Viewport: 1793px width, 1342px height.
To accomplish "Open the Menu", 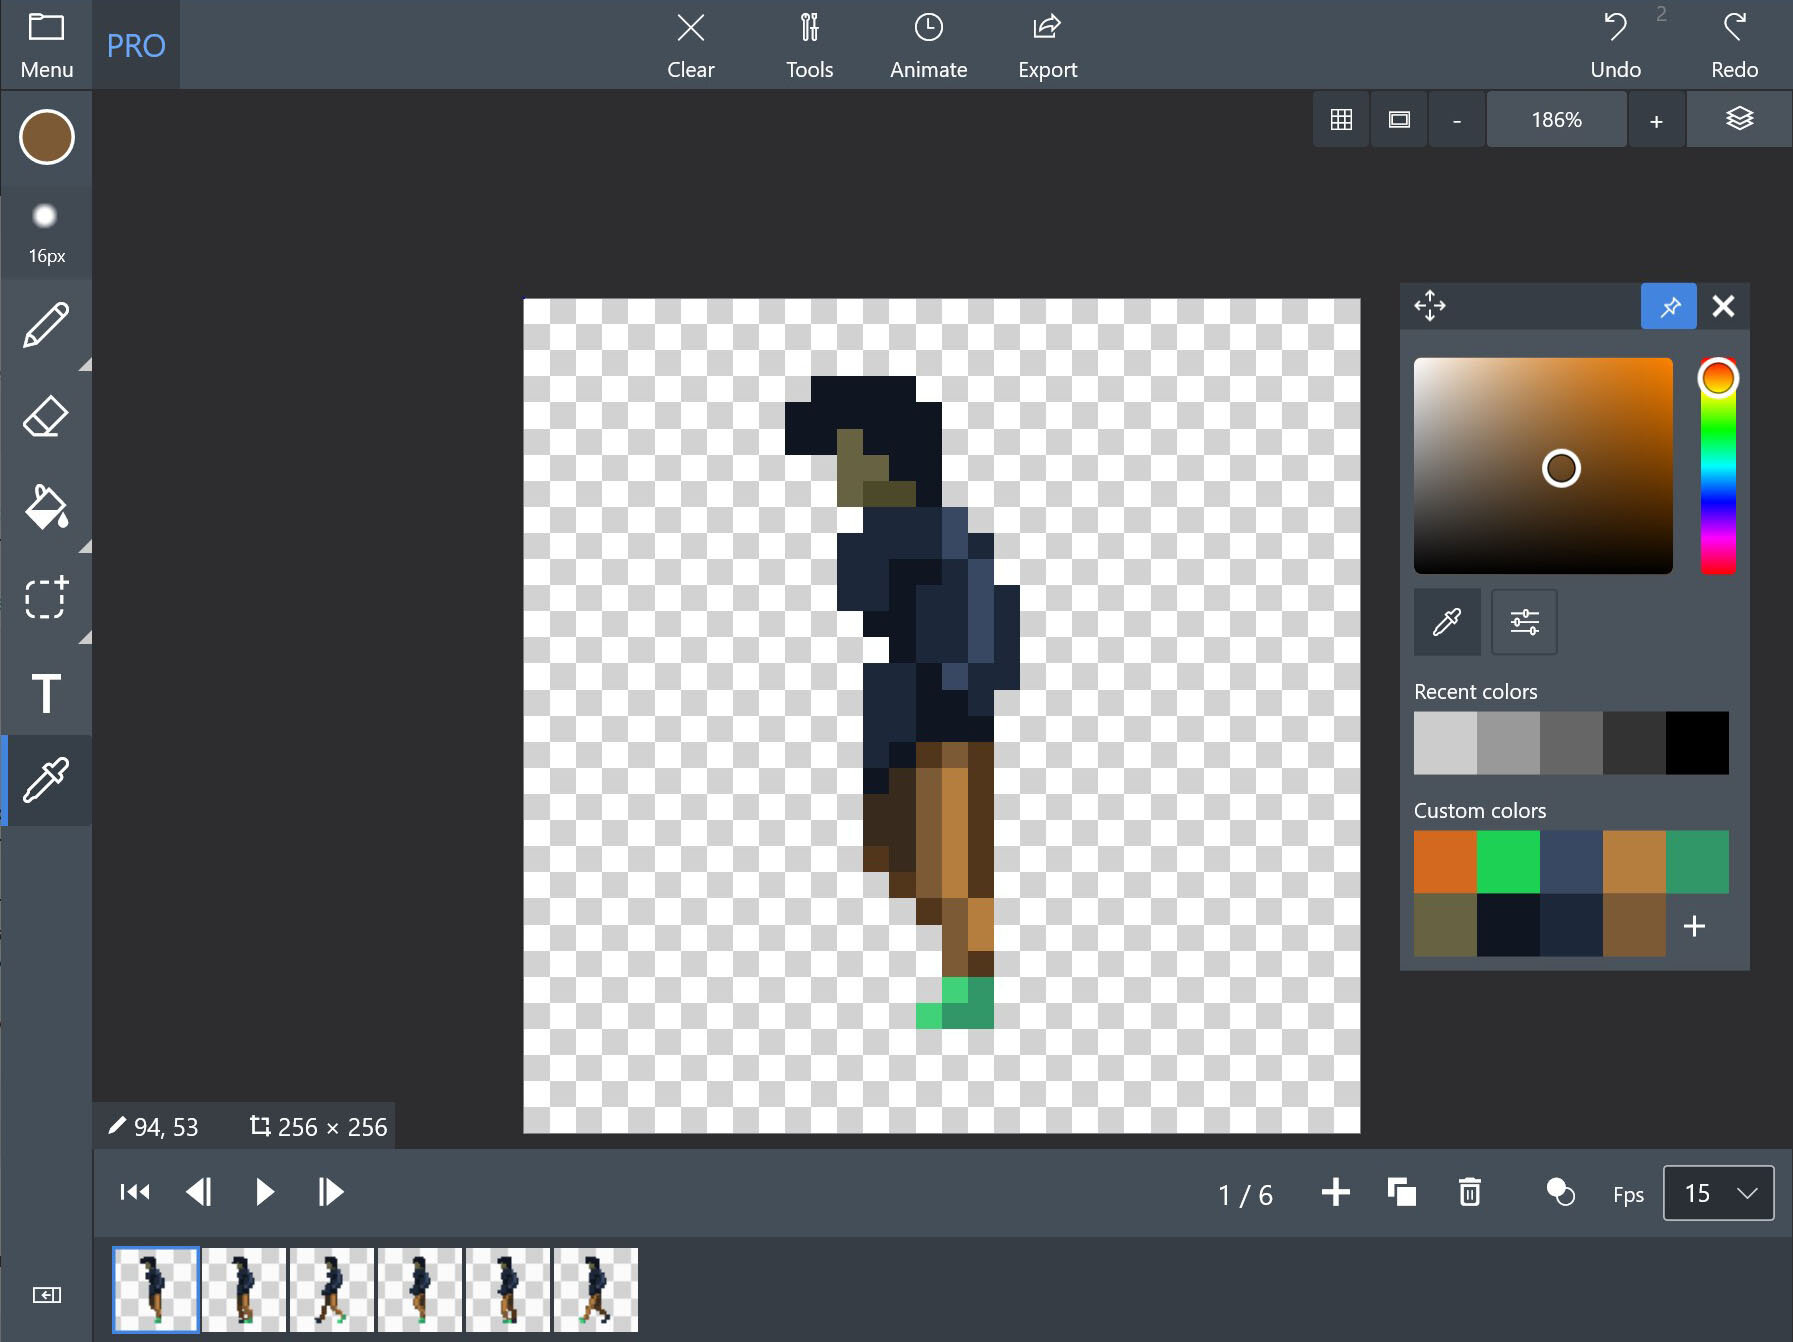I will [46, 45].
